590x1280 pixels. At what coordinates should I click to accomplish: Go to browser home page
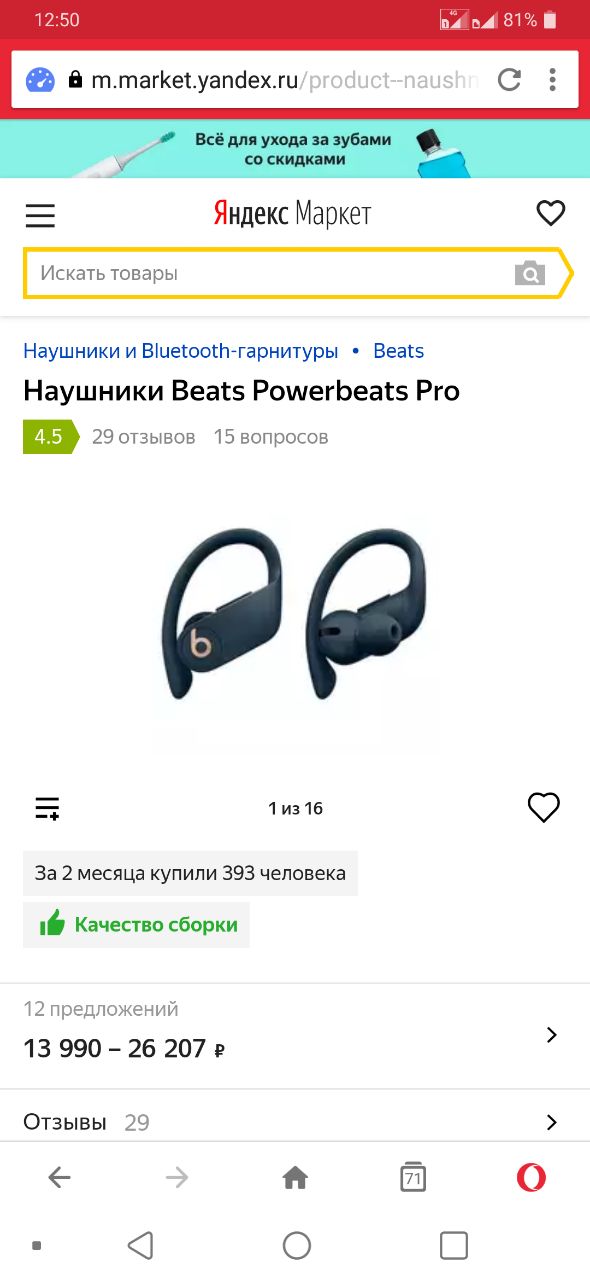tap(295, 1178)
